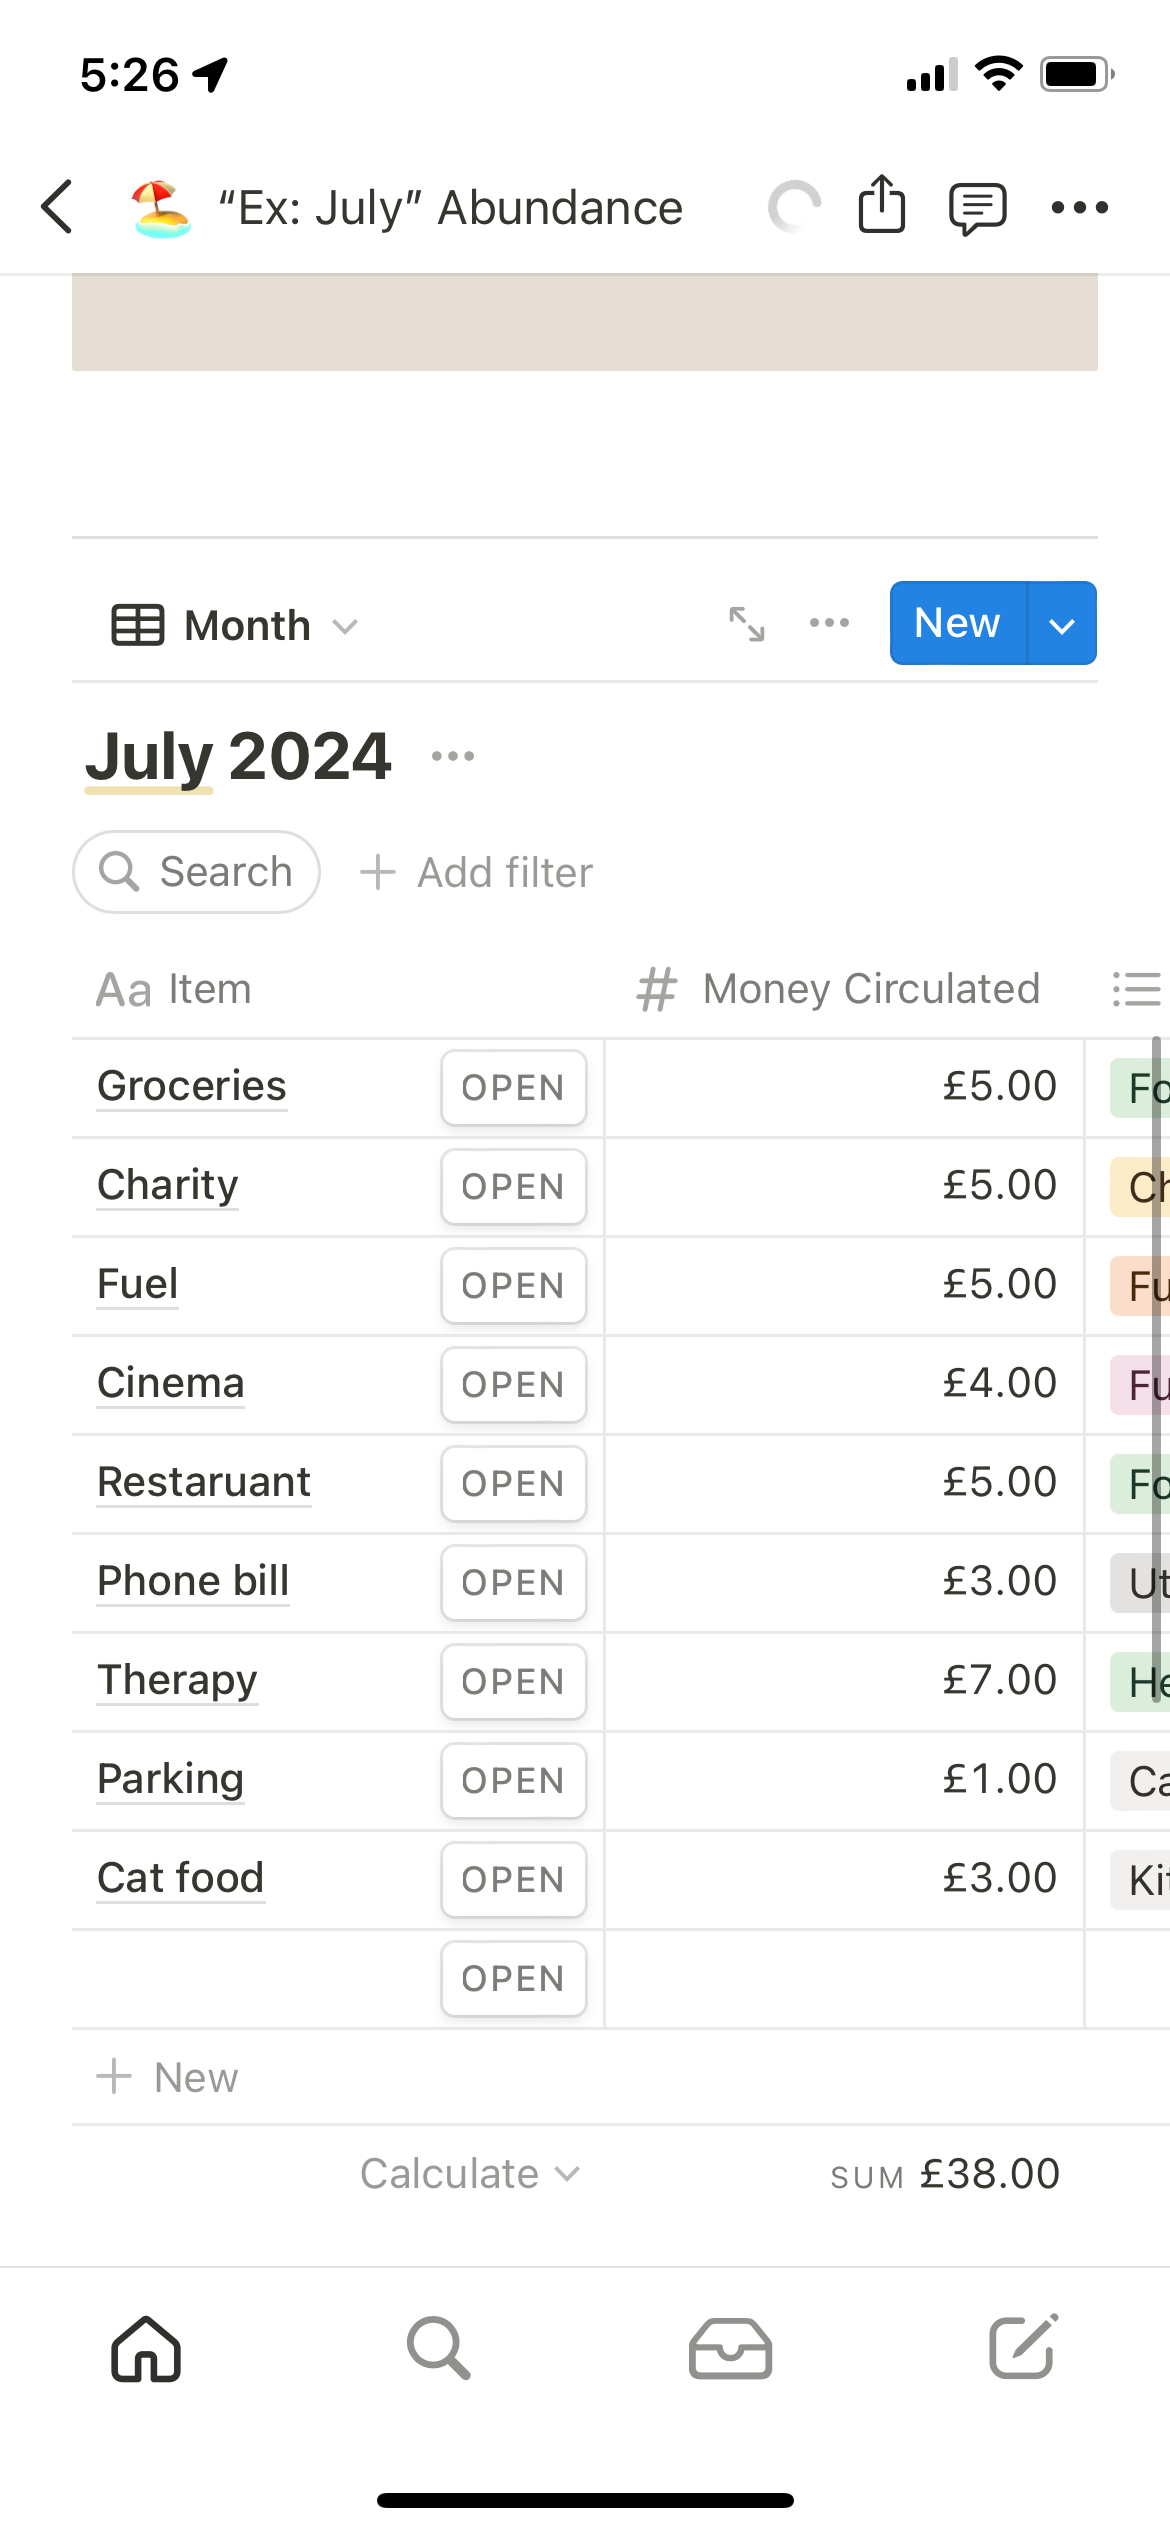
Task: Open the Calculate dropdown under Item column
Action: [x=469, y=2174]
